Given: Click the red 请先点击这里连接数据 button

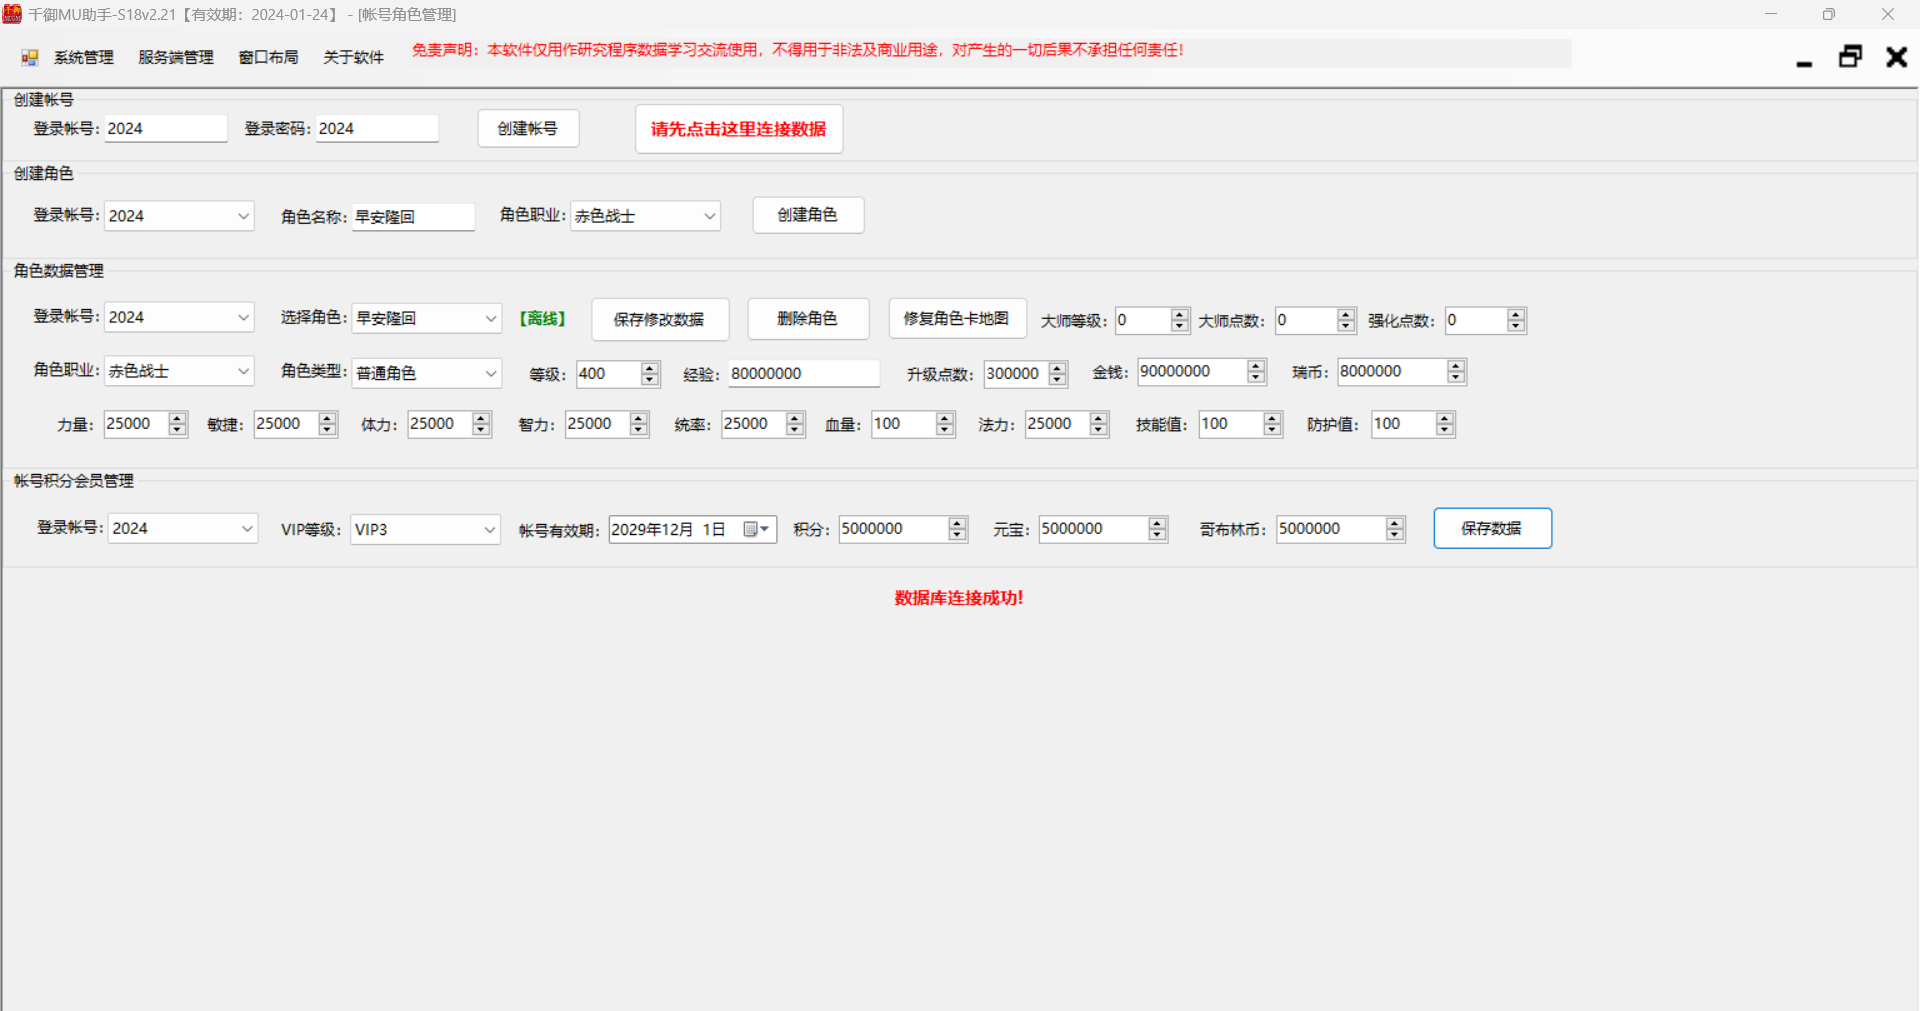Looking at the screenshot, I should click(738, 129).
